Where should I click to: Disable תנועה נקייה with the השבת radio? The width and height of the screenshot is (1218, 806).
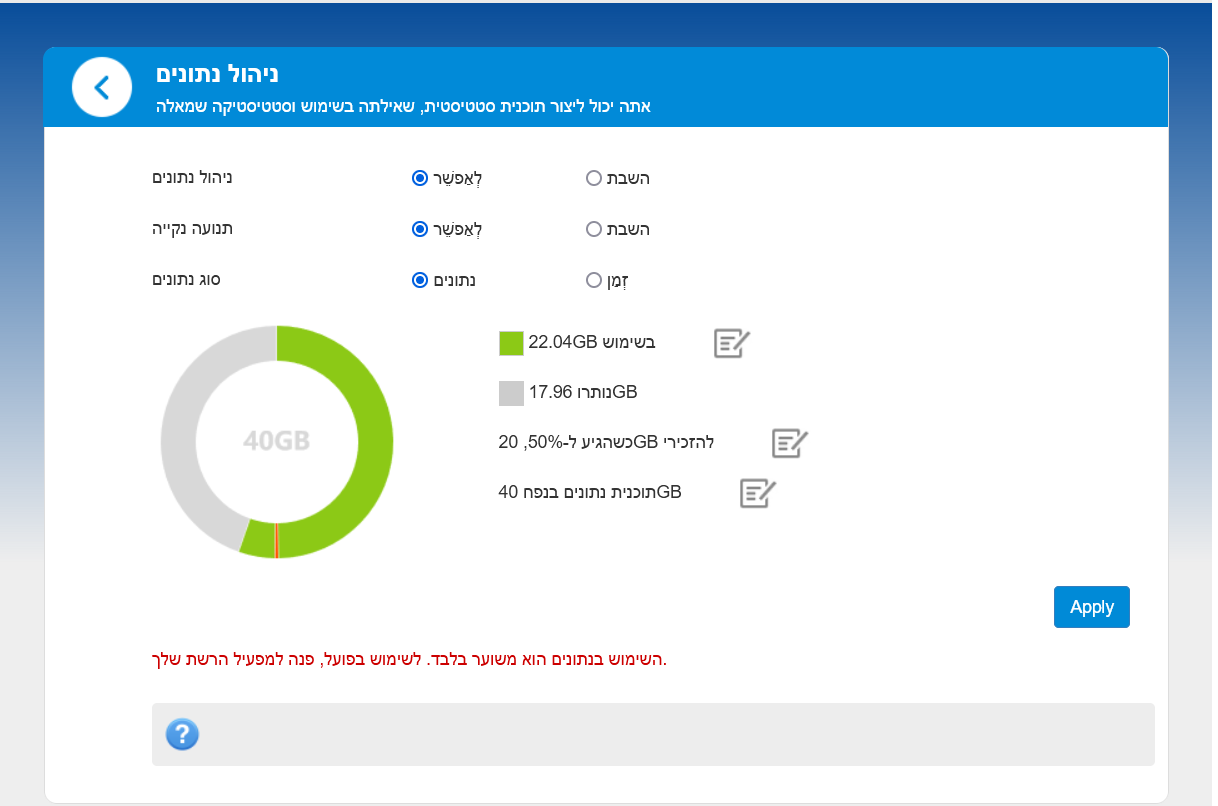tap(594, 229)
